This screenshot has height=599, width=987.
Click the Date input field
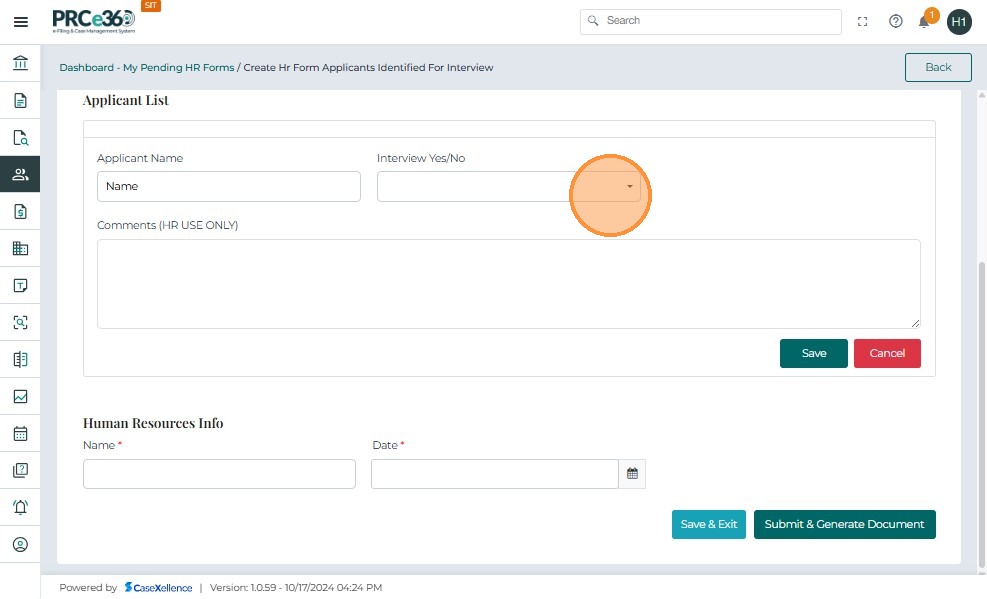tap(495, 474)
